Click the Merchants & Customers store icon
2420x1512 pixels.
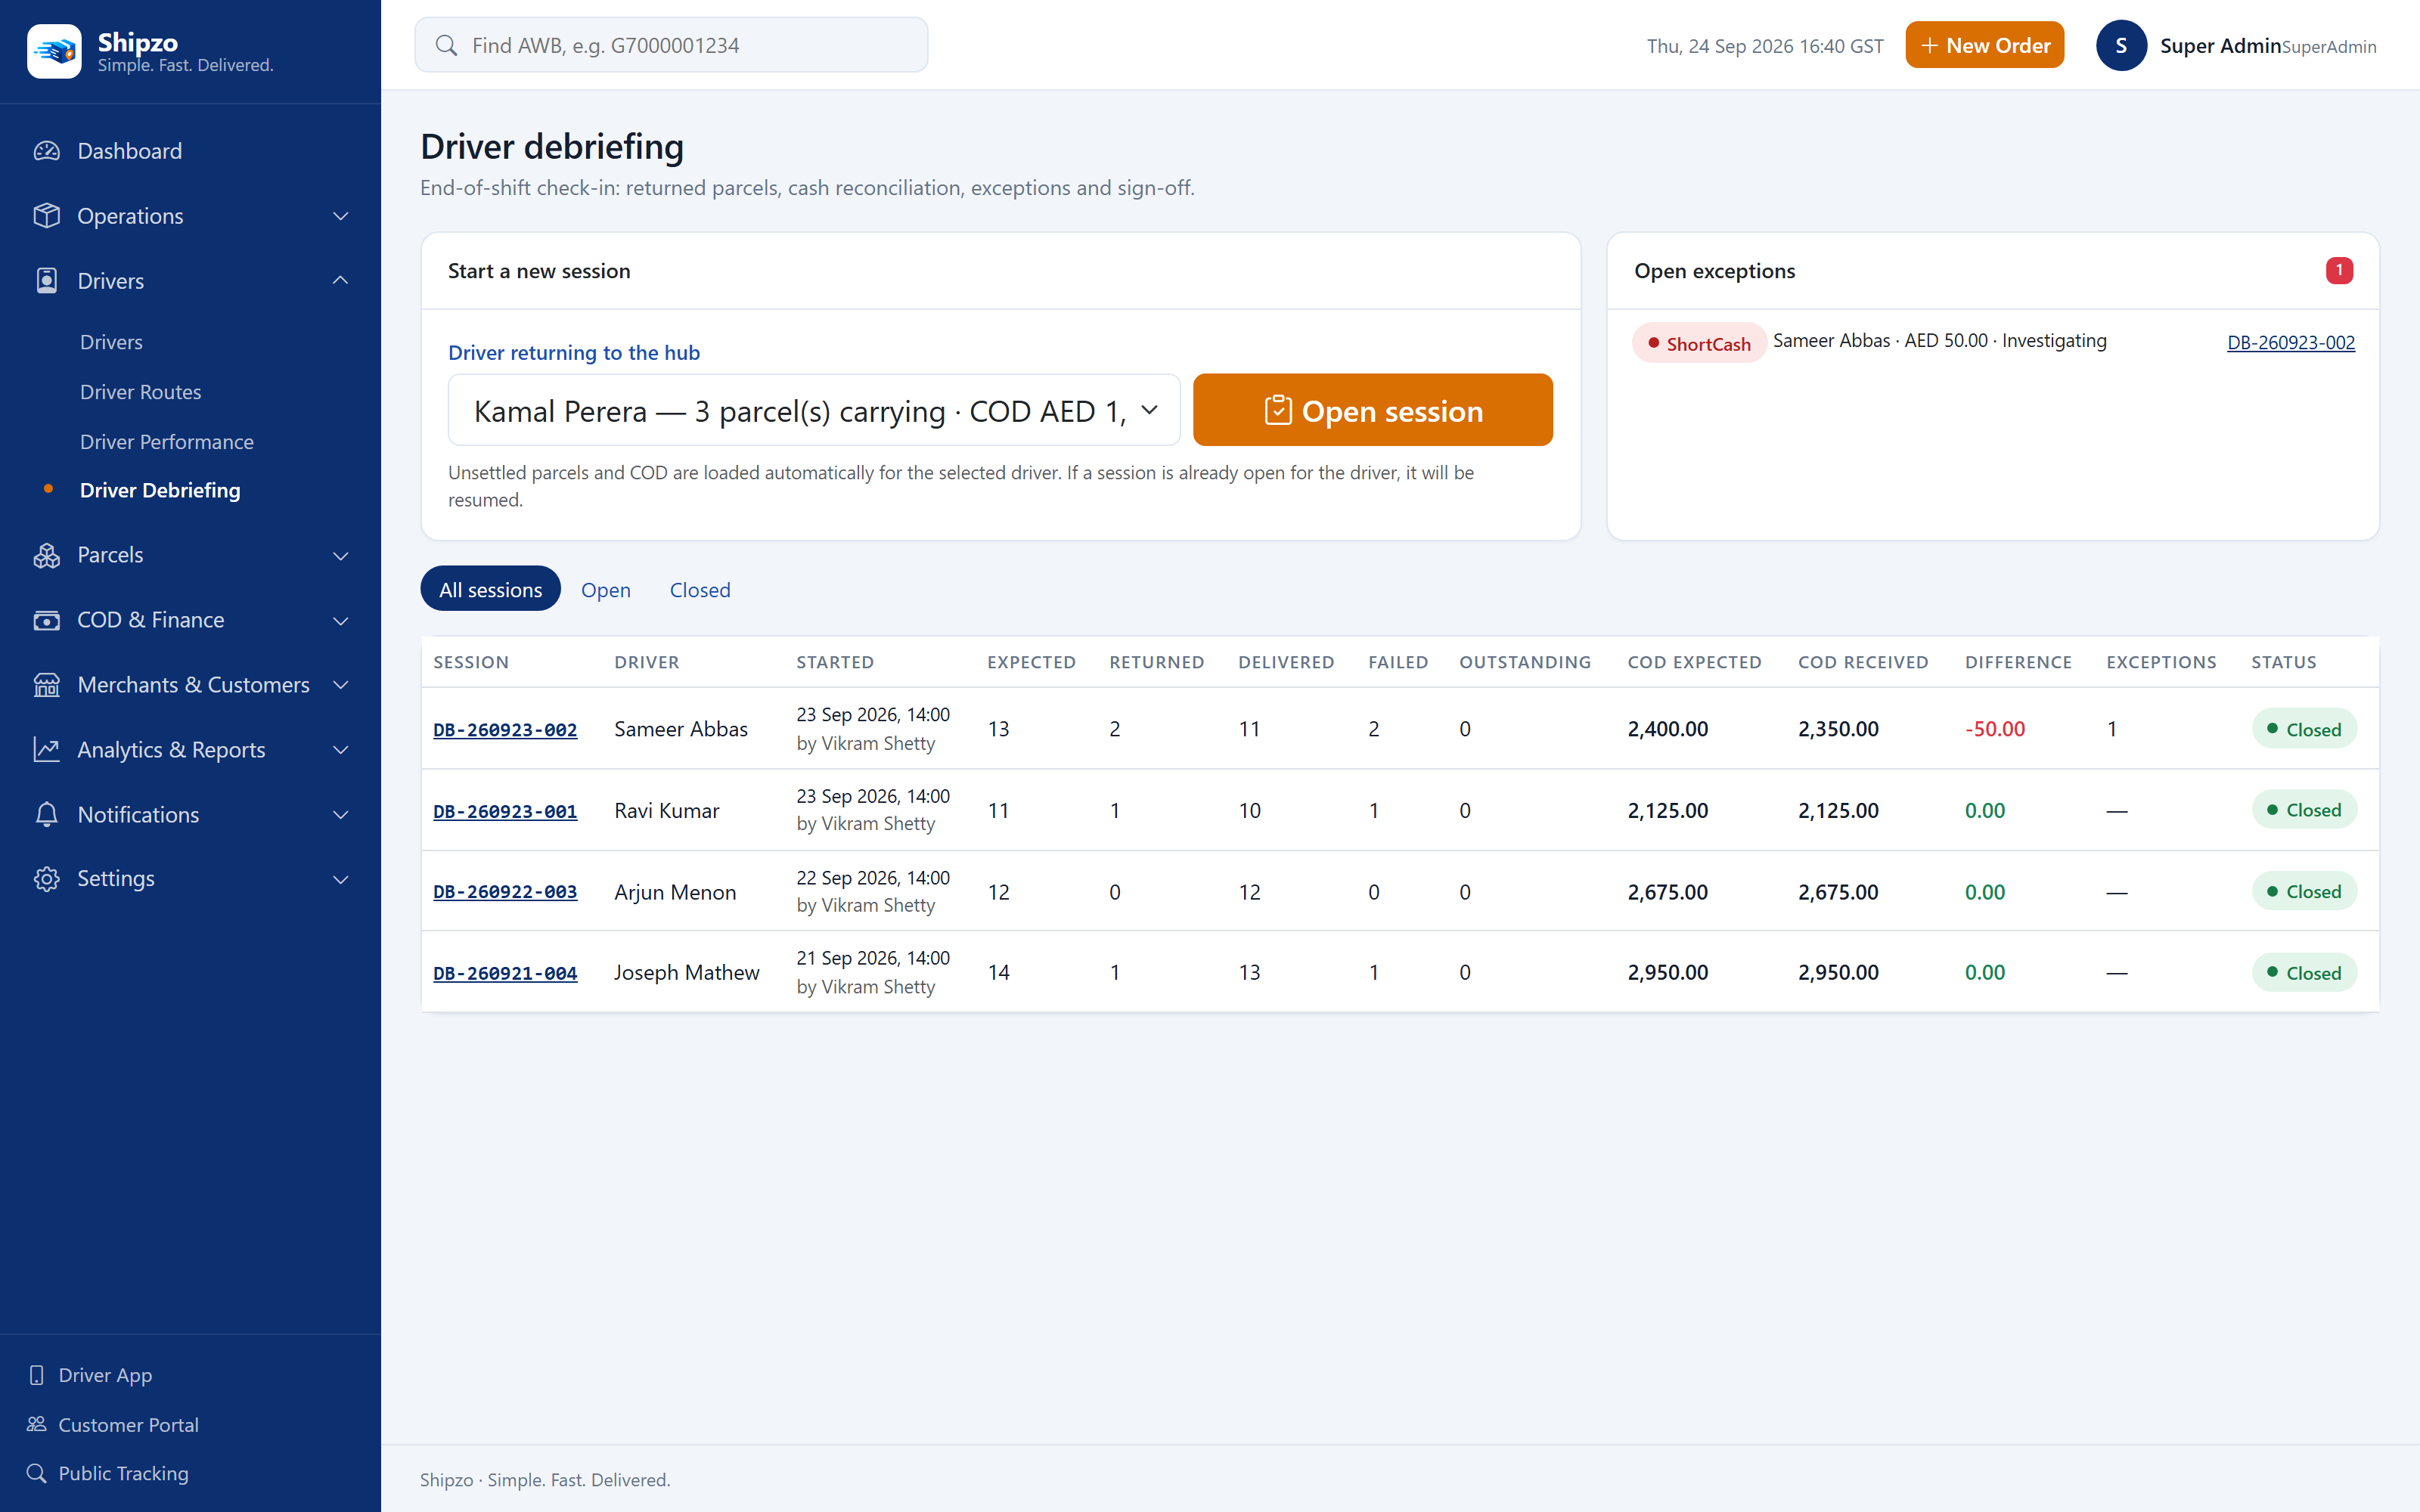47,685
